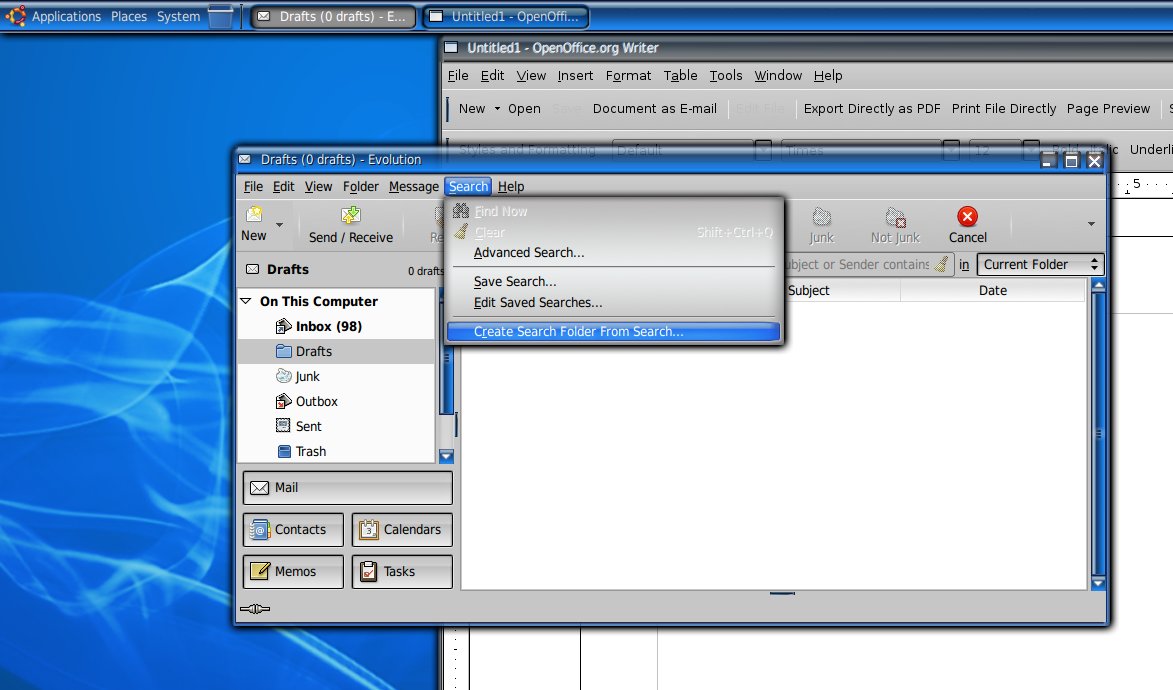Open the Tools menu in Writer
This screenshot has height=690, width=1173.
pos(726,76)
